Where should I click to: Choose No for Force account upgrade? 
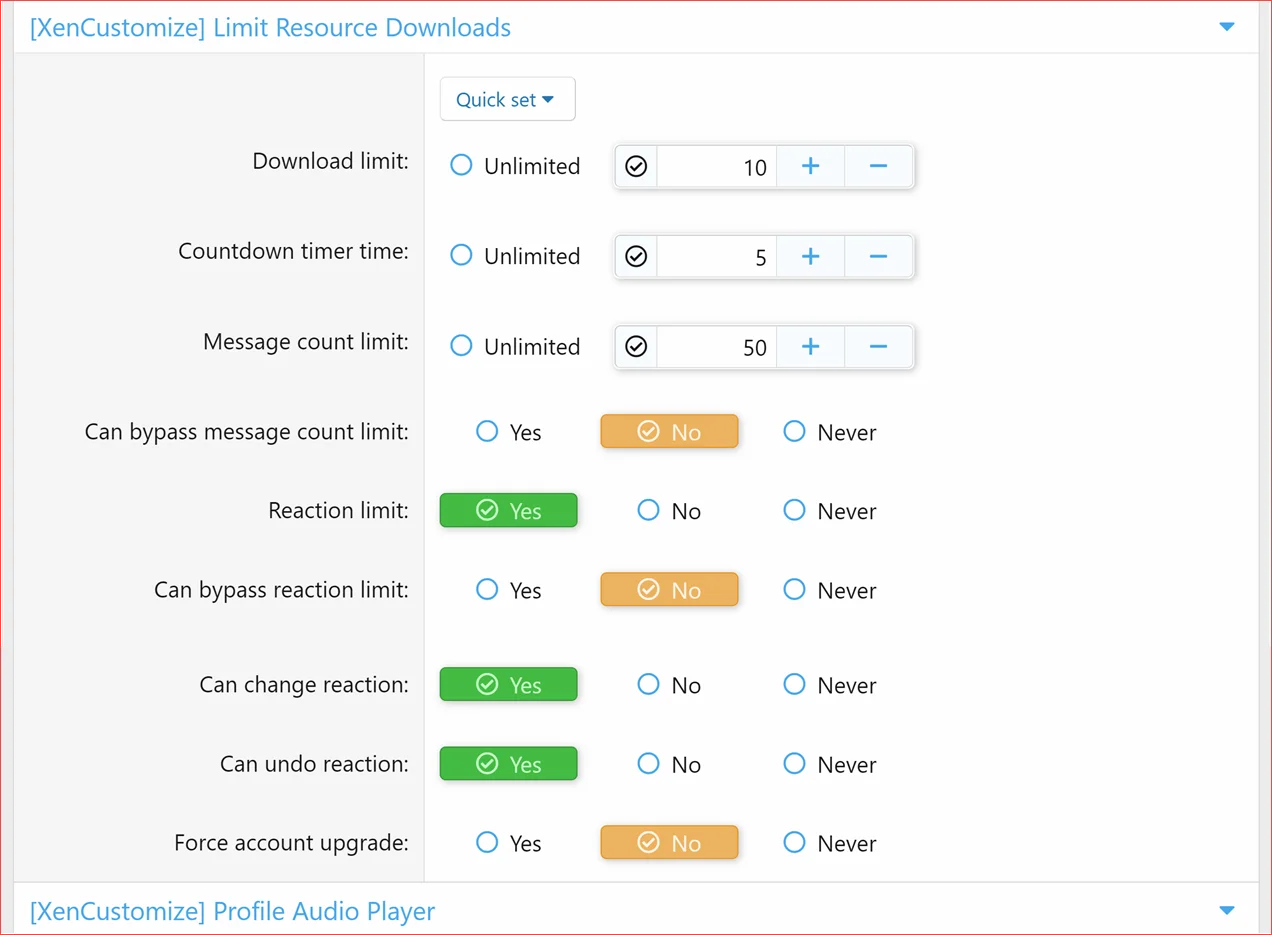[669, 843]
